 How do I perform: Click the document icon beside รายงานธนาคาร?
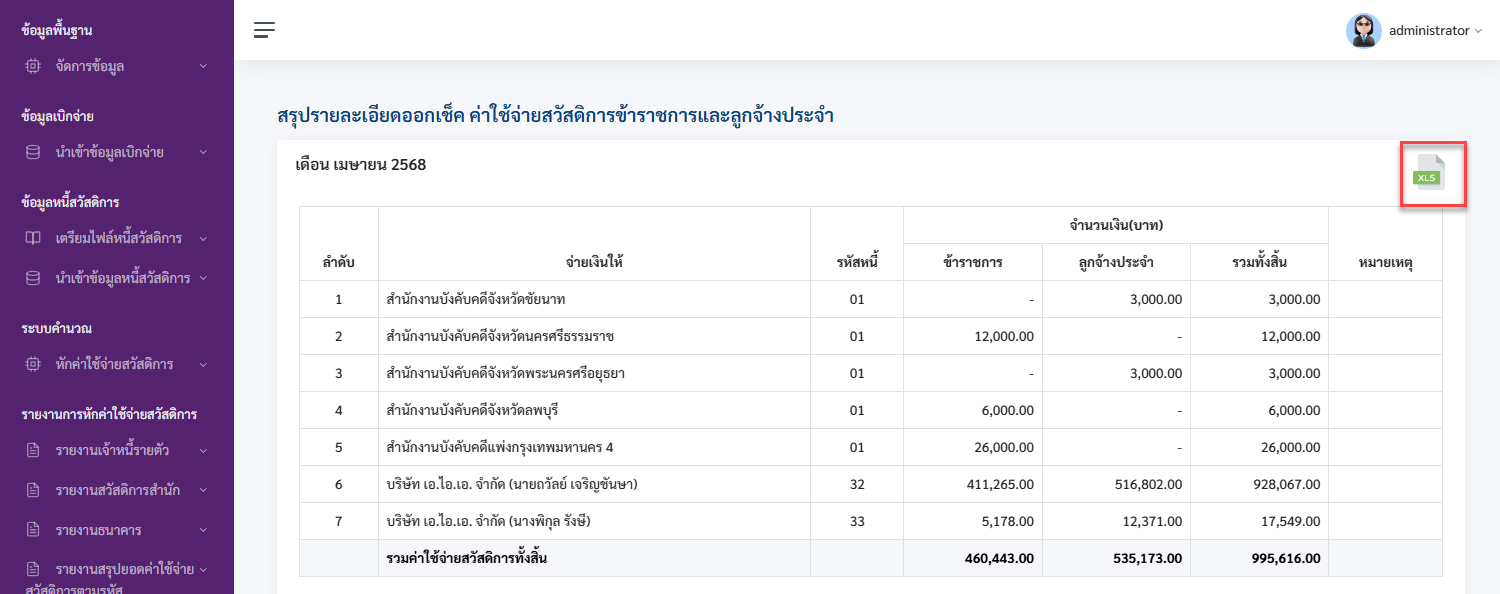[x=33, y=529]
